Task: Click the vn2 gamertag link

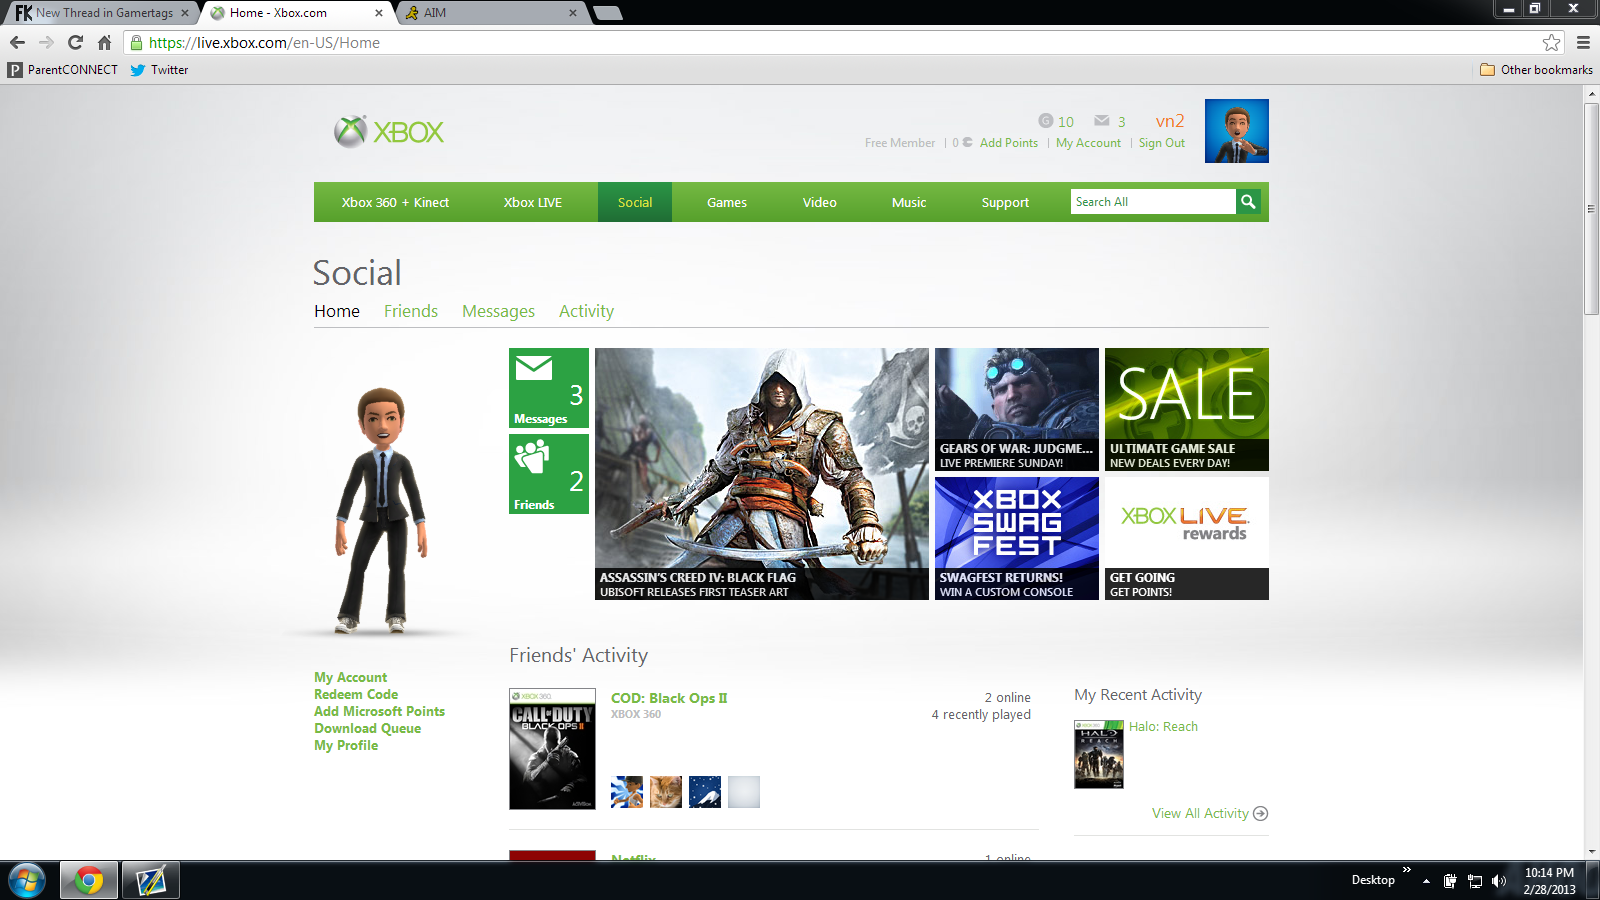Action: click(1170, 121)
